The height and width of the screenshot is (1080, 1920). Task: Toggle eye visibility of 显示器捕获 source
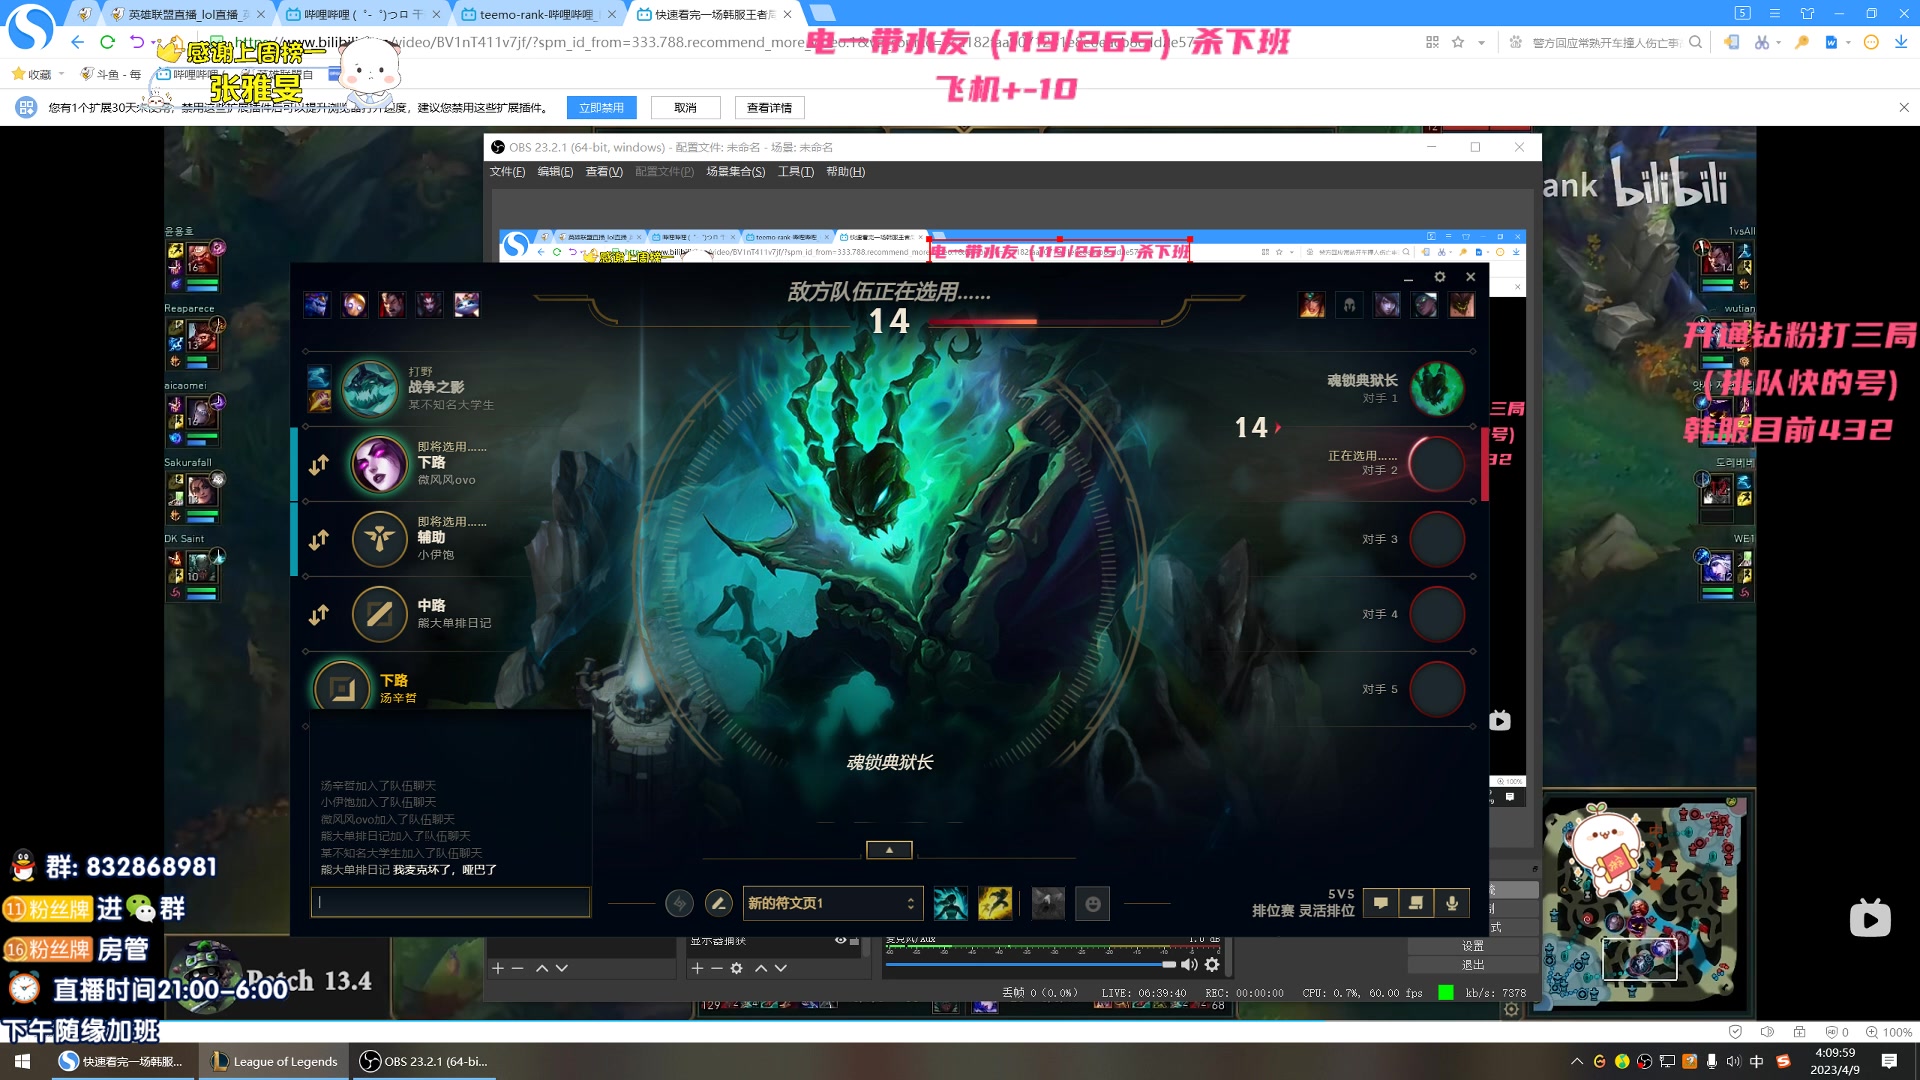(840, 940)
